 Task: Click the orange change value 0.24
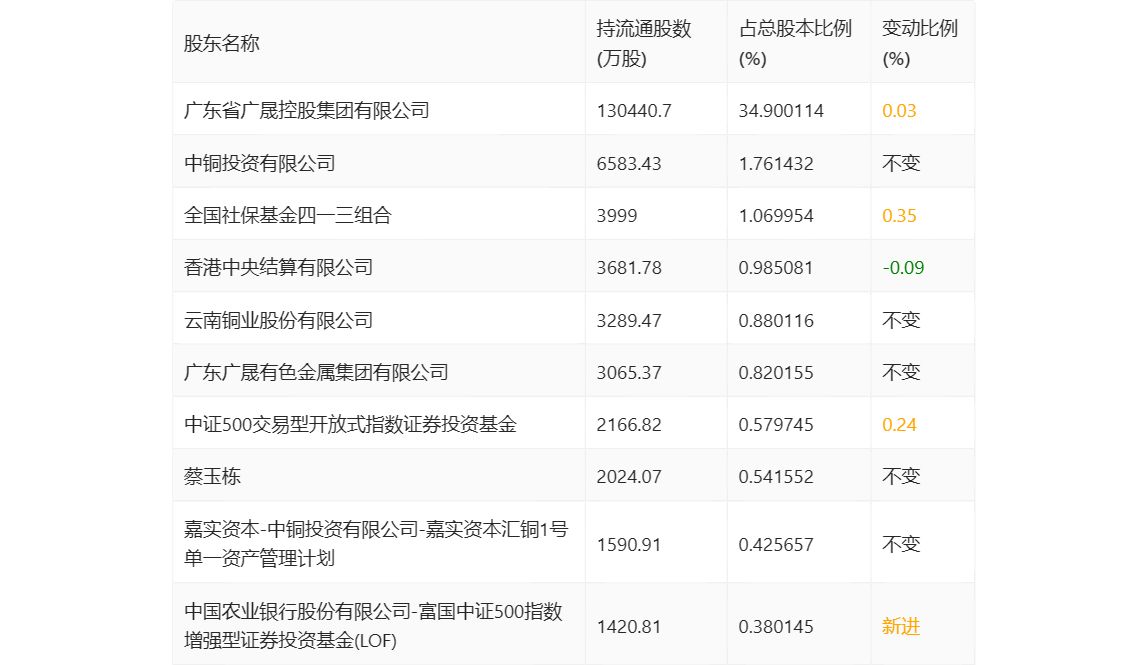pos(899,424)
